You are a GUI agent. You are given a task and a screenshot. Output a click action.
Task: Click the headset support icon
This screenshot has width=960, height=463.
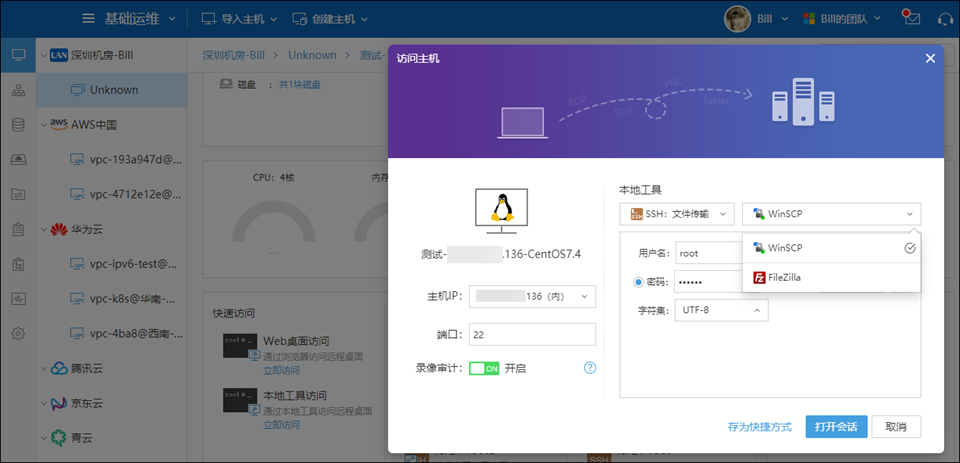point(945,19)
